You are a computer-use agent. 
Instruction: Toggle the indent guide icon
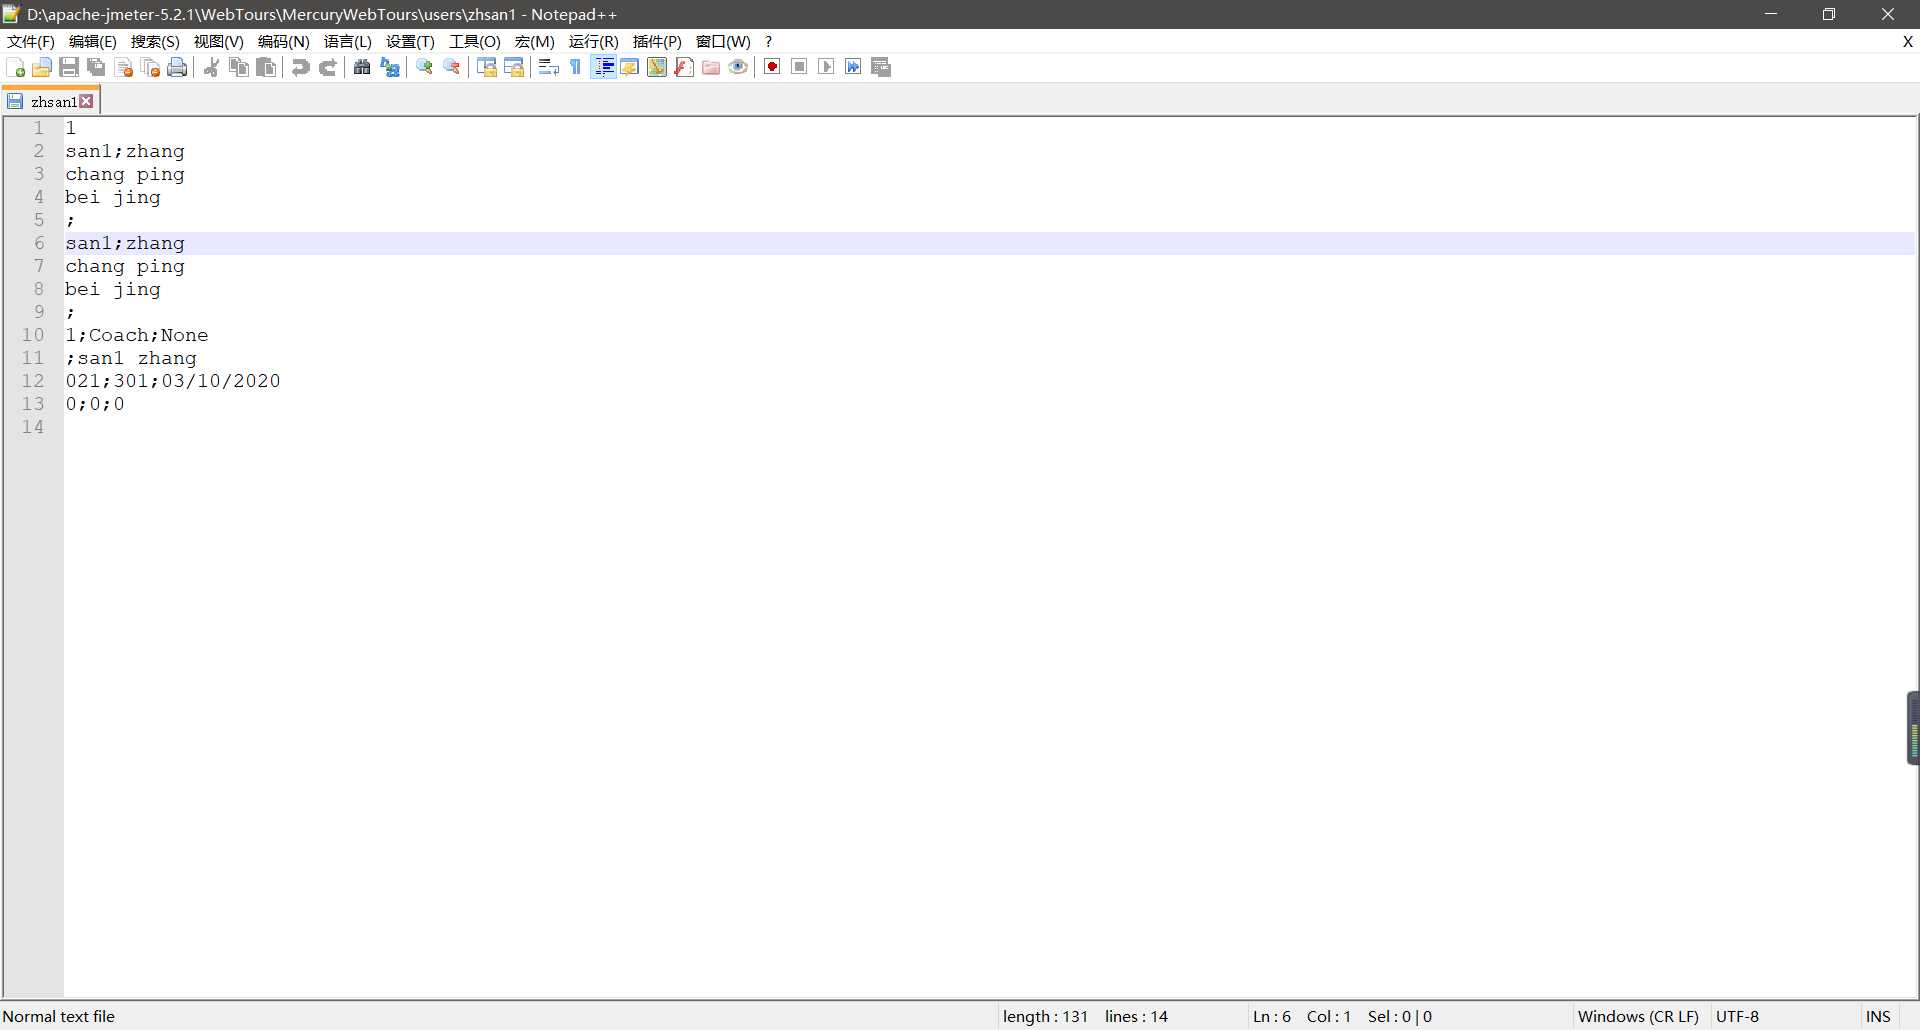pos(603,67)
